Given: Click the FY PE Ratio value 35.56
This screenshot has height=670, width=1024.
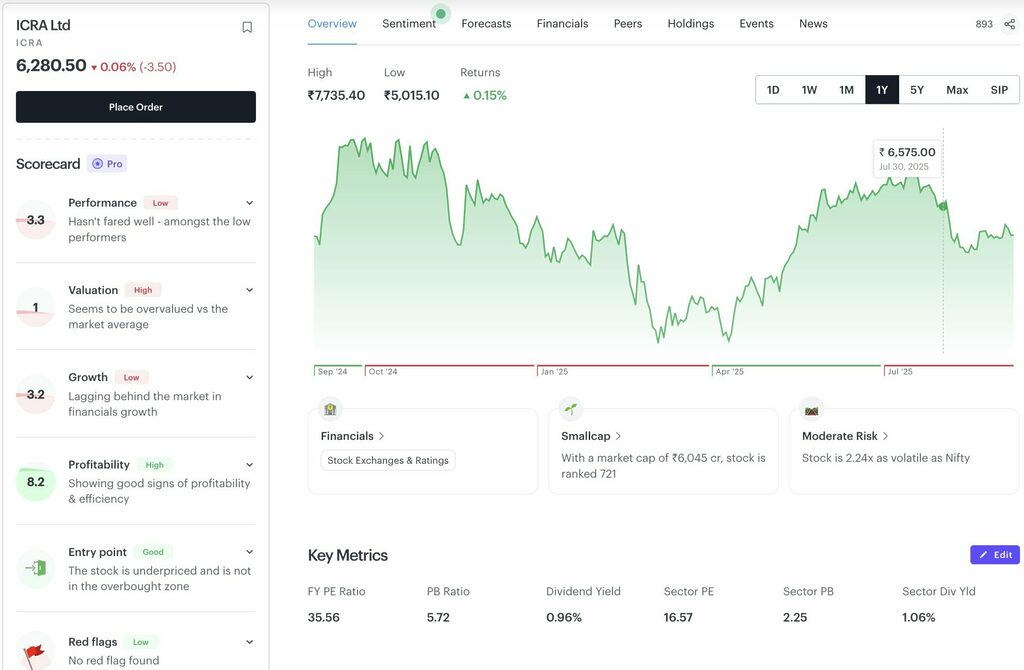Looking at the screenshot, I should [323, 618].
